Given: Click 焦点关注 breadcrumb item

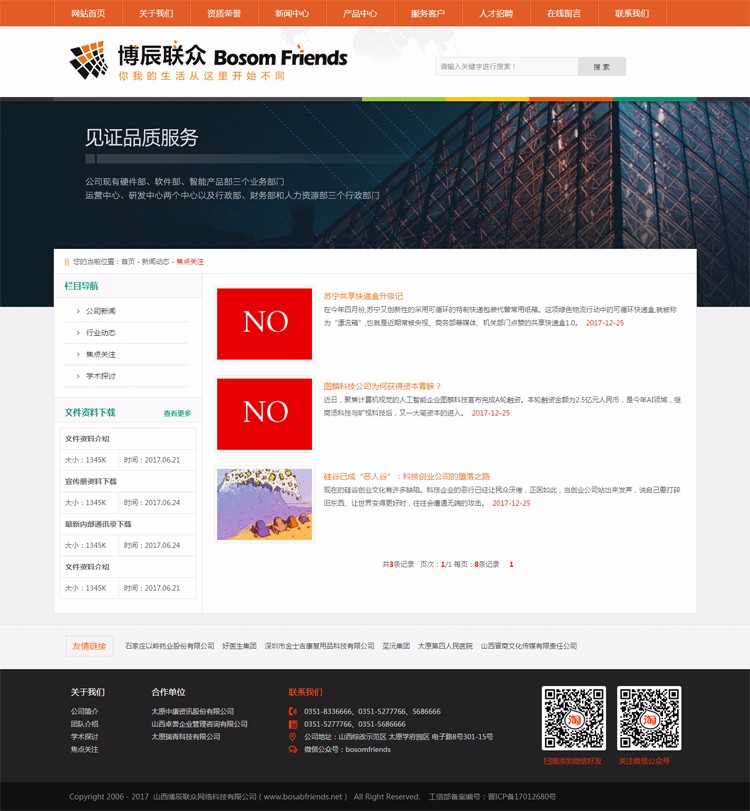Looking at the screenshot, I should tap(190, 262).
